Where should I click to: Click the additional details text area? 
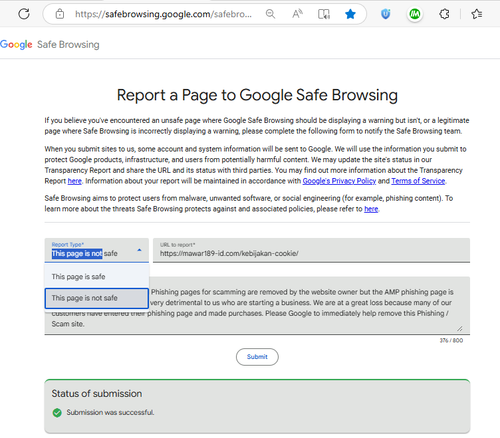pyautogui.click(x=257, y=305)
